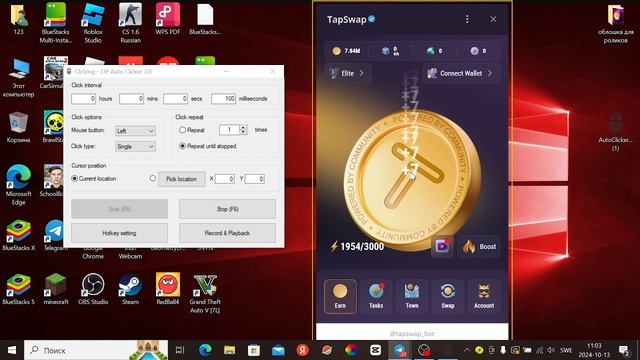Click the repeat times number field

tap(229, 130)
